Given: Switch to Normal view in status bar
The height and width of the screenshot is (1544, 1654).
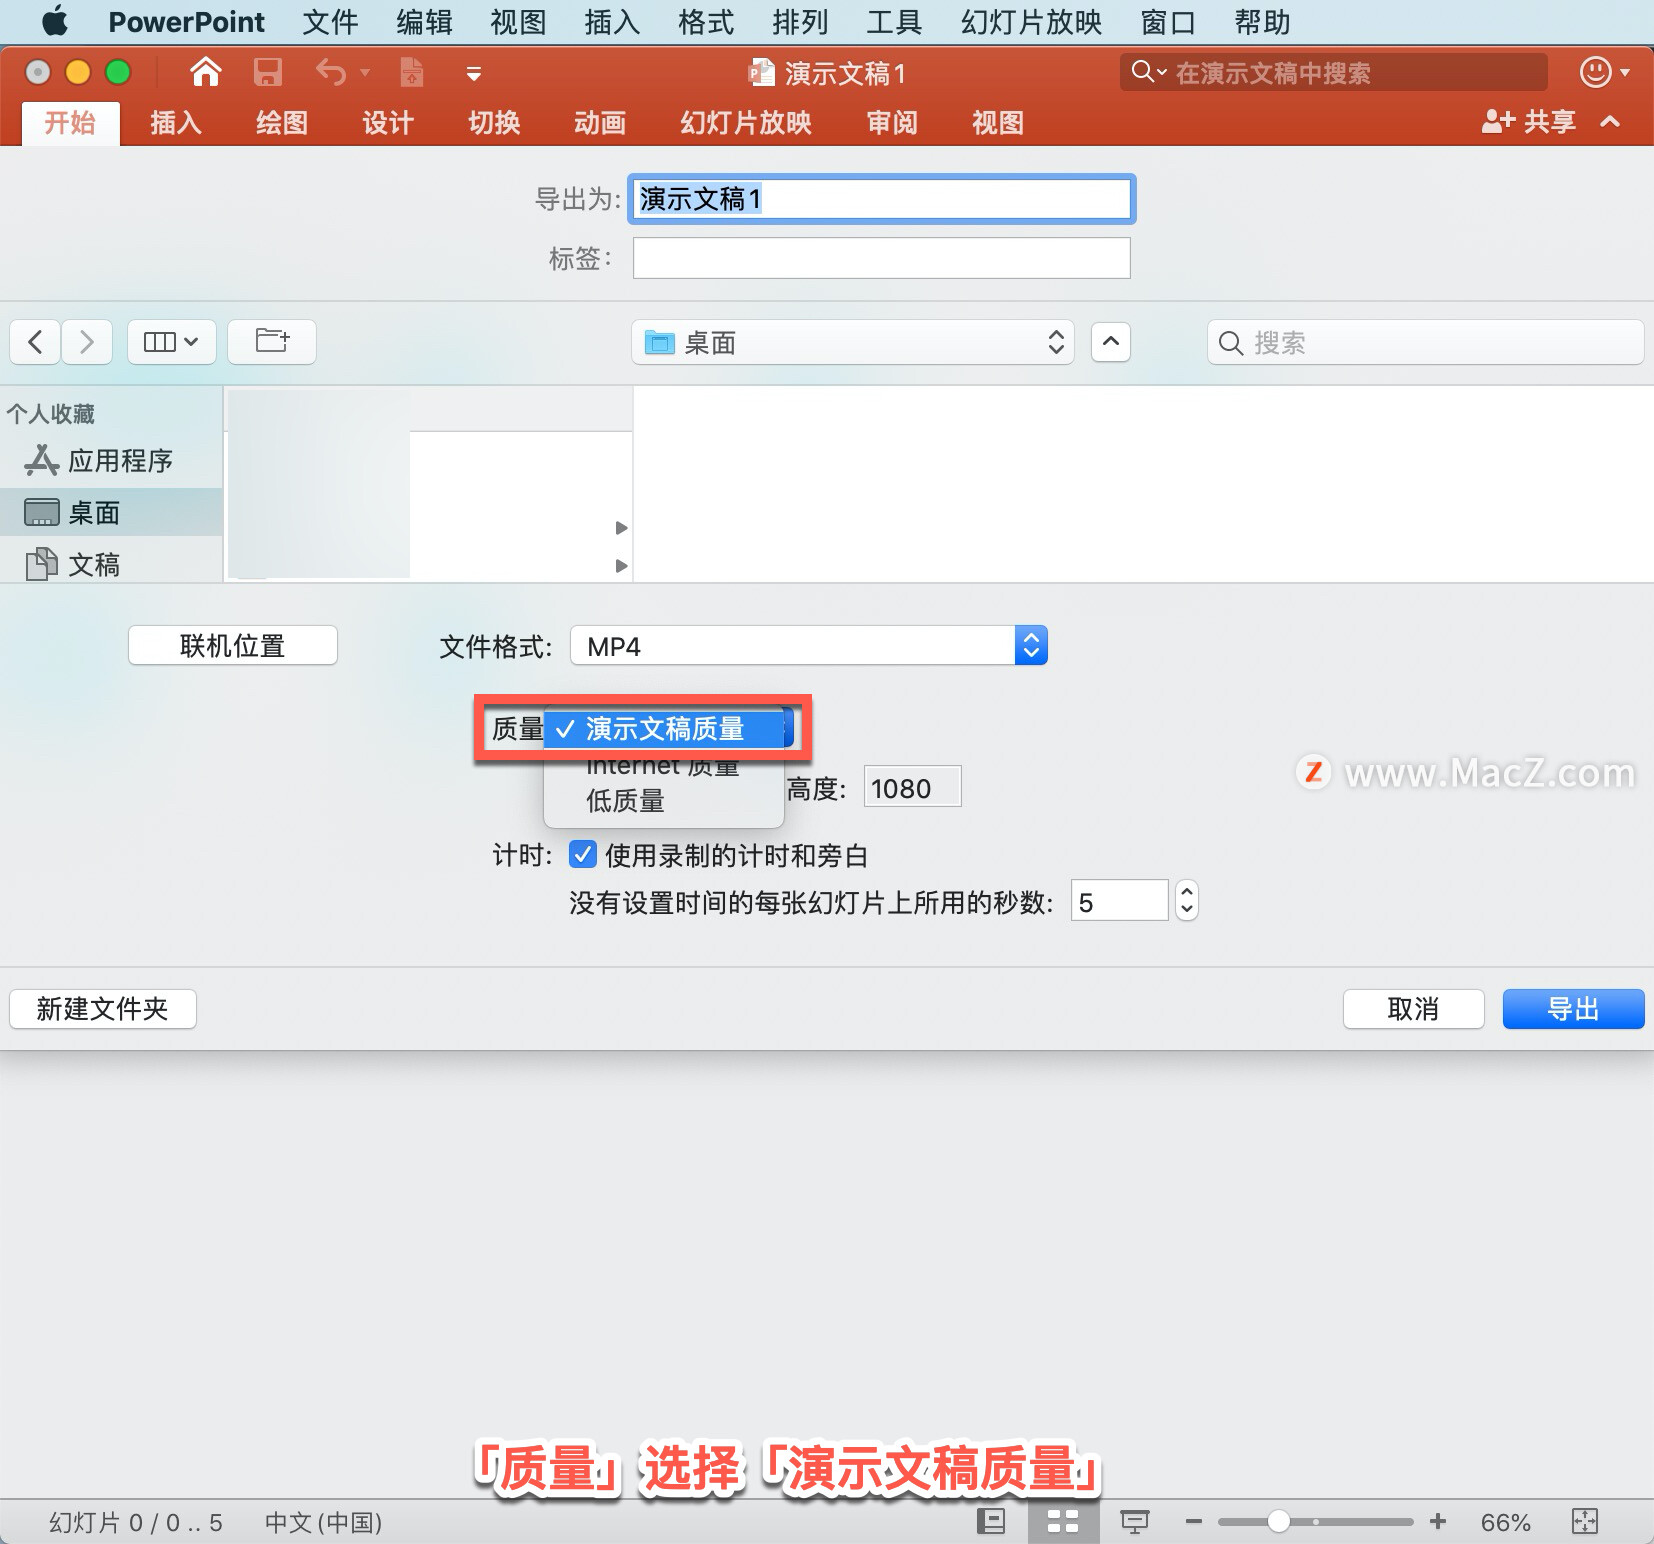Looking at the screenshot, I should [x=991, y=1521].
